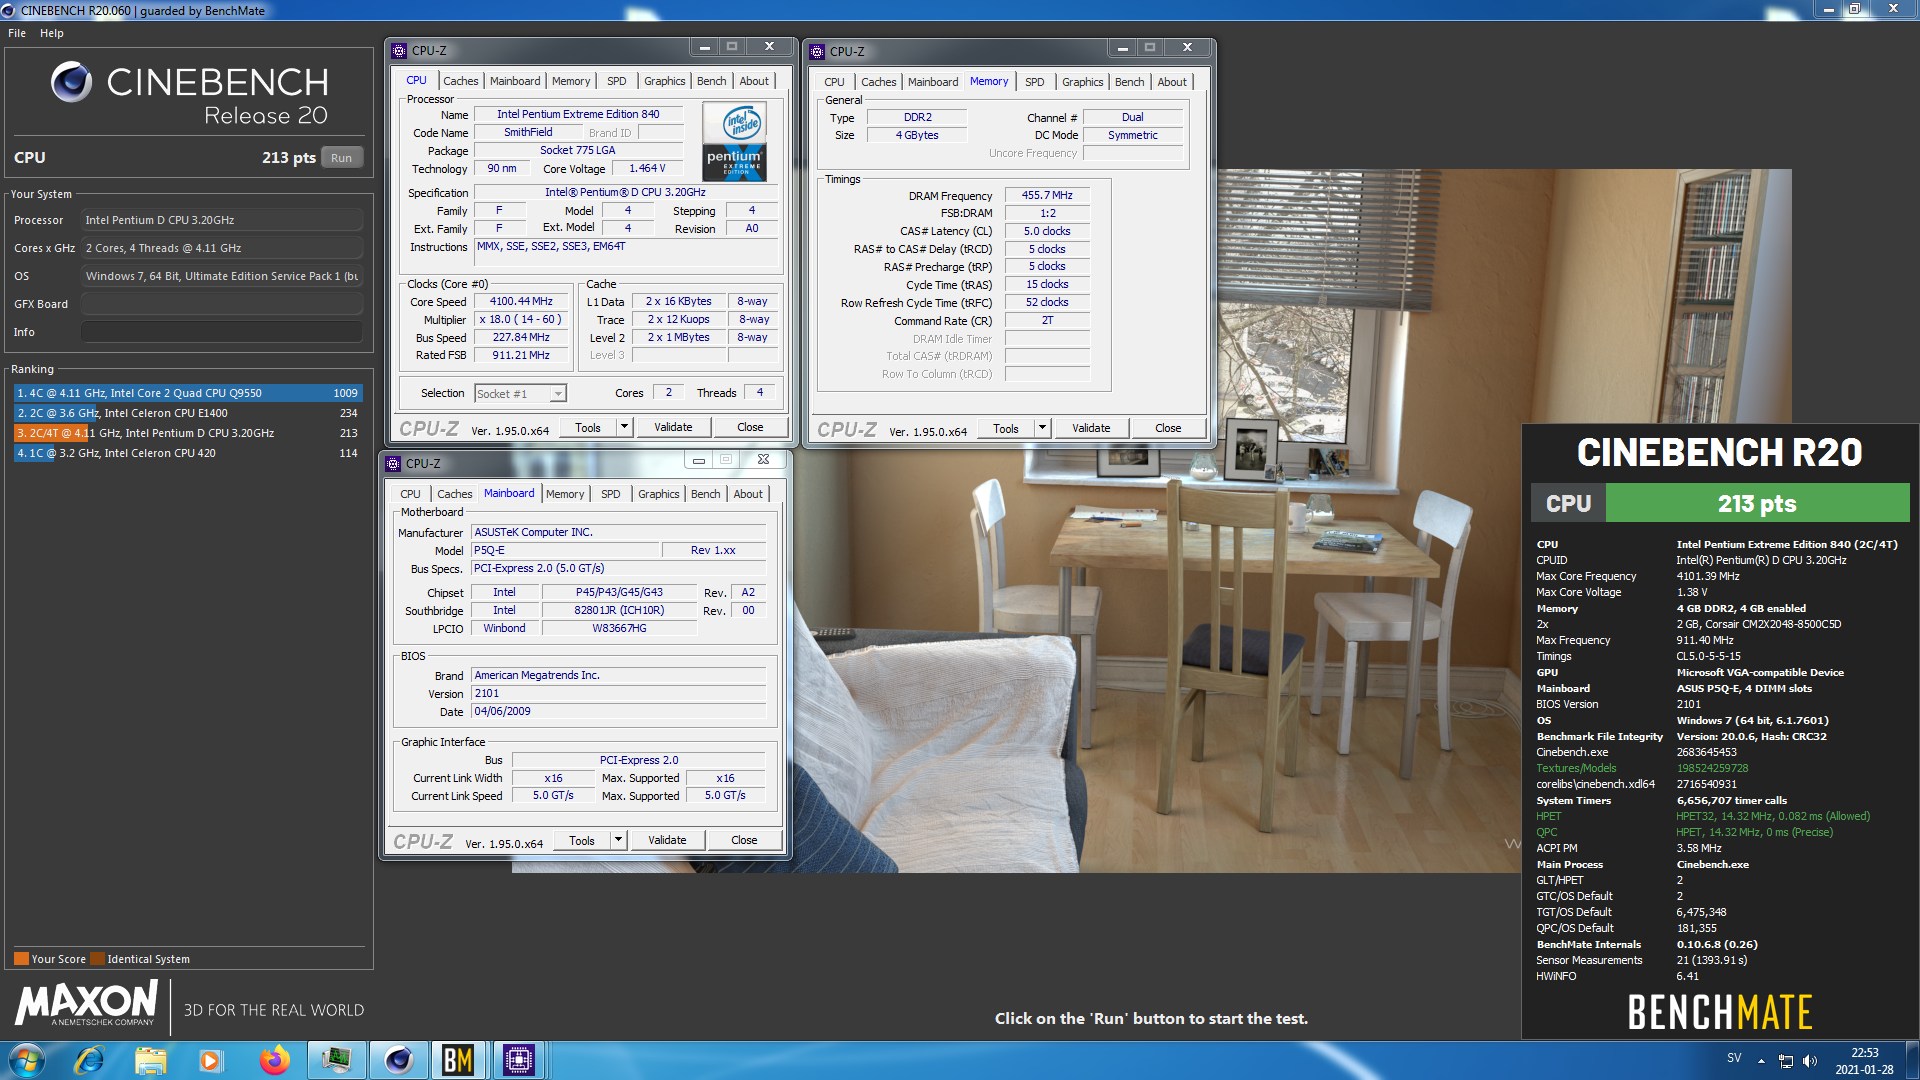Viewport: 1920px width, 1080px height.
Task: Switch to CPU tab in Mainboard tab window
Action: [410, 494]
